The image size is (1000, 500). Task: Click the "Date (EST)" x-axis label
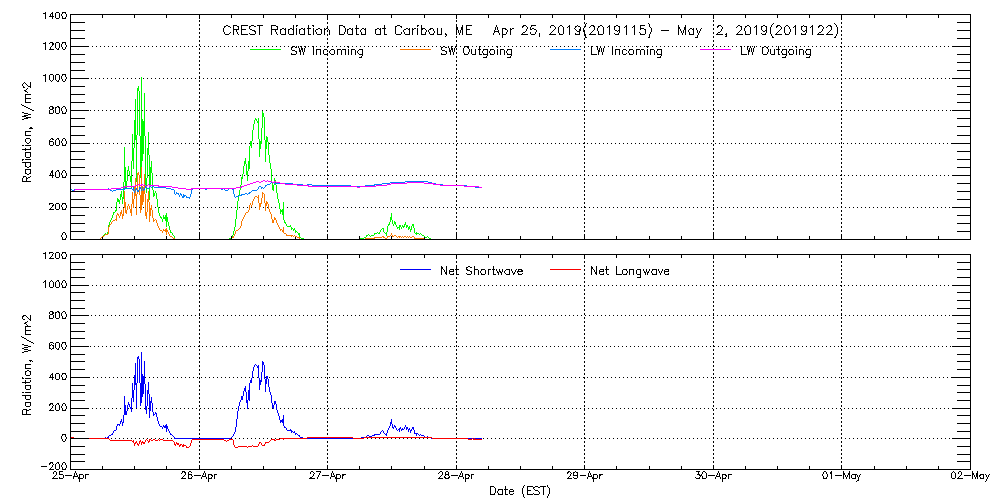pyautogui.click(x=521, y=491)
